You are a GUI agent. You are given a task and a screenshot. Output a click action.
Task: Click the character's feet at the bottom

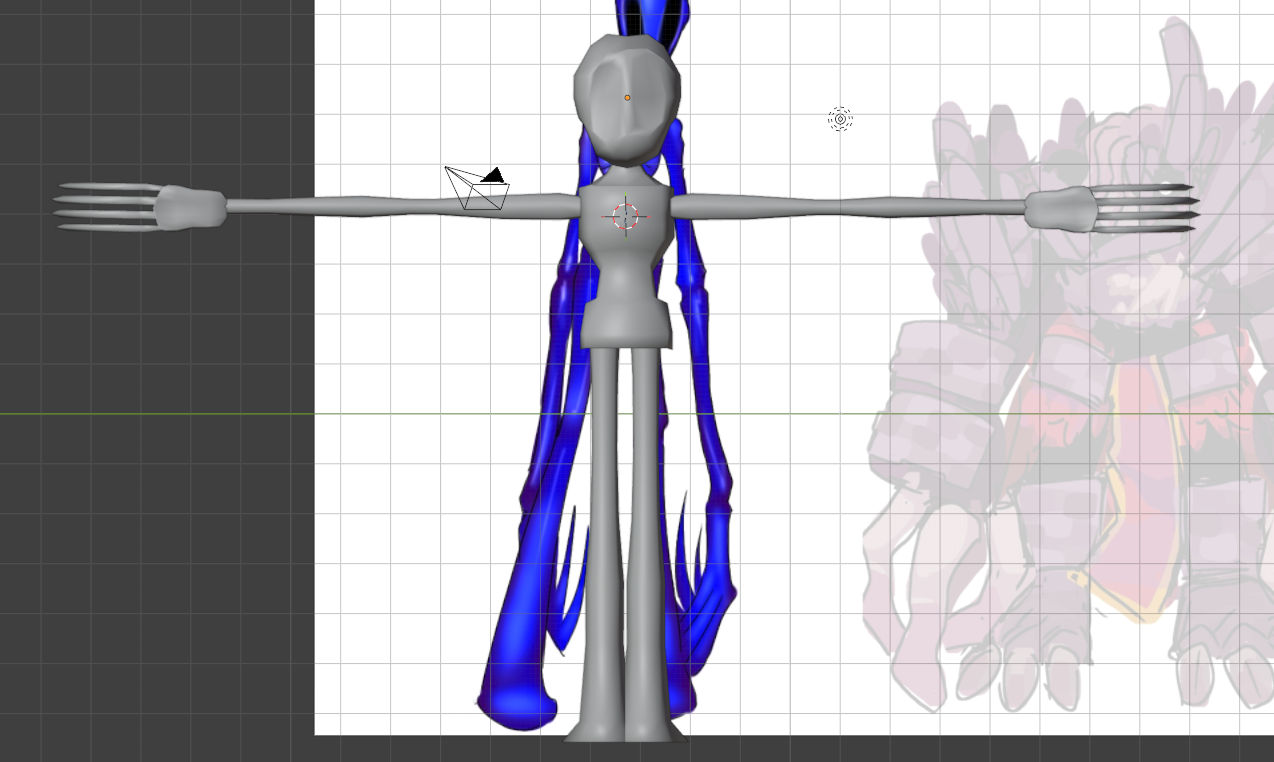coord(625,732)
